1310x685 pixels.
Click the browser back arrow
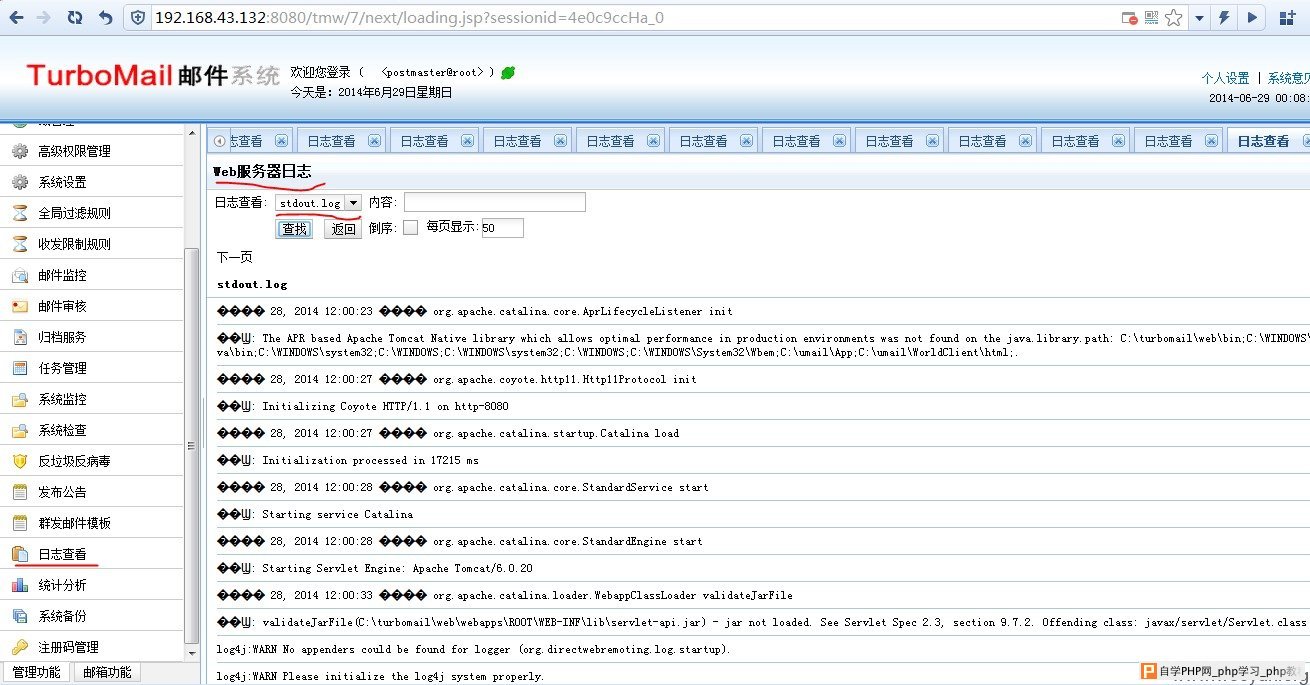15,18
